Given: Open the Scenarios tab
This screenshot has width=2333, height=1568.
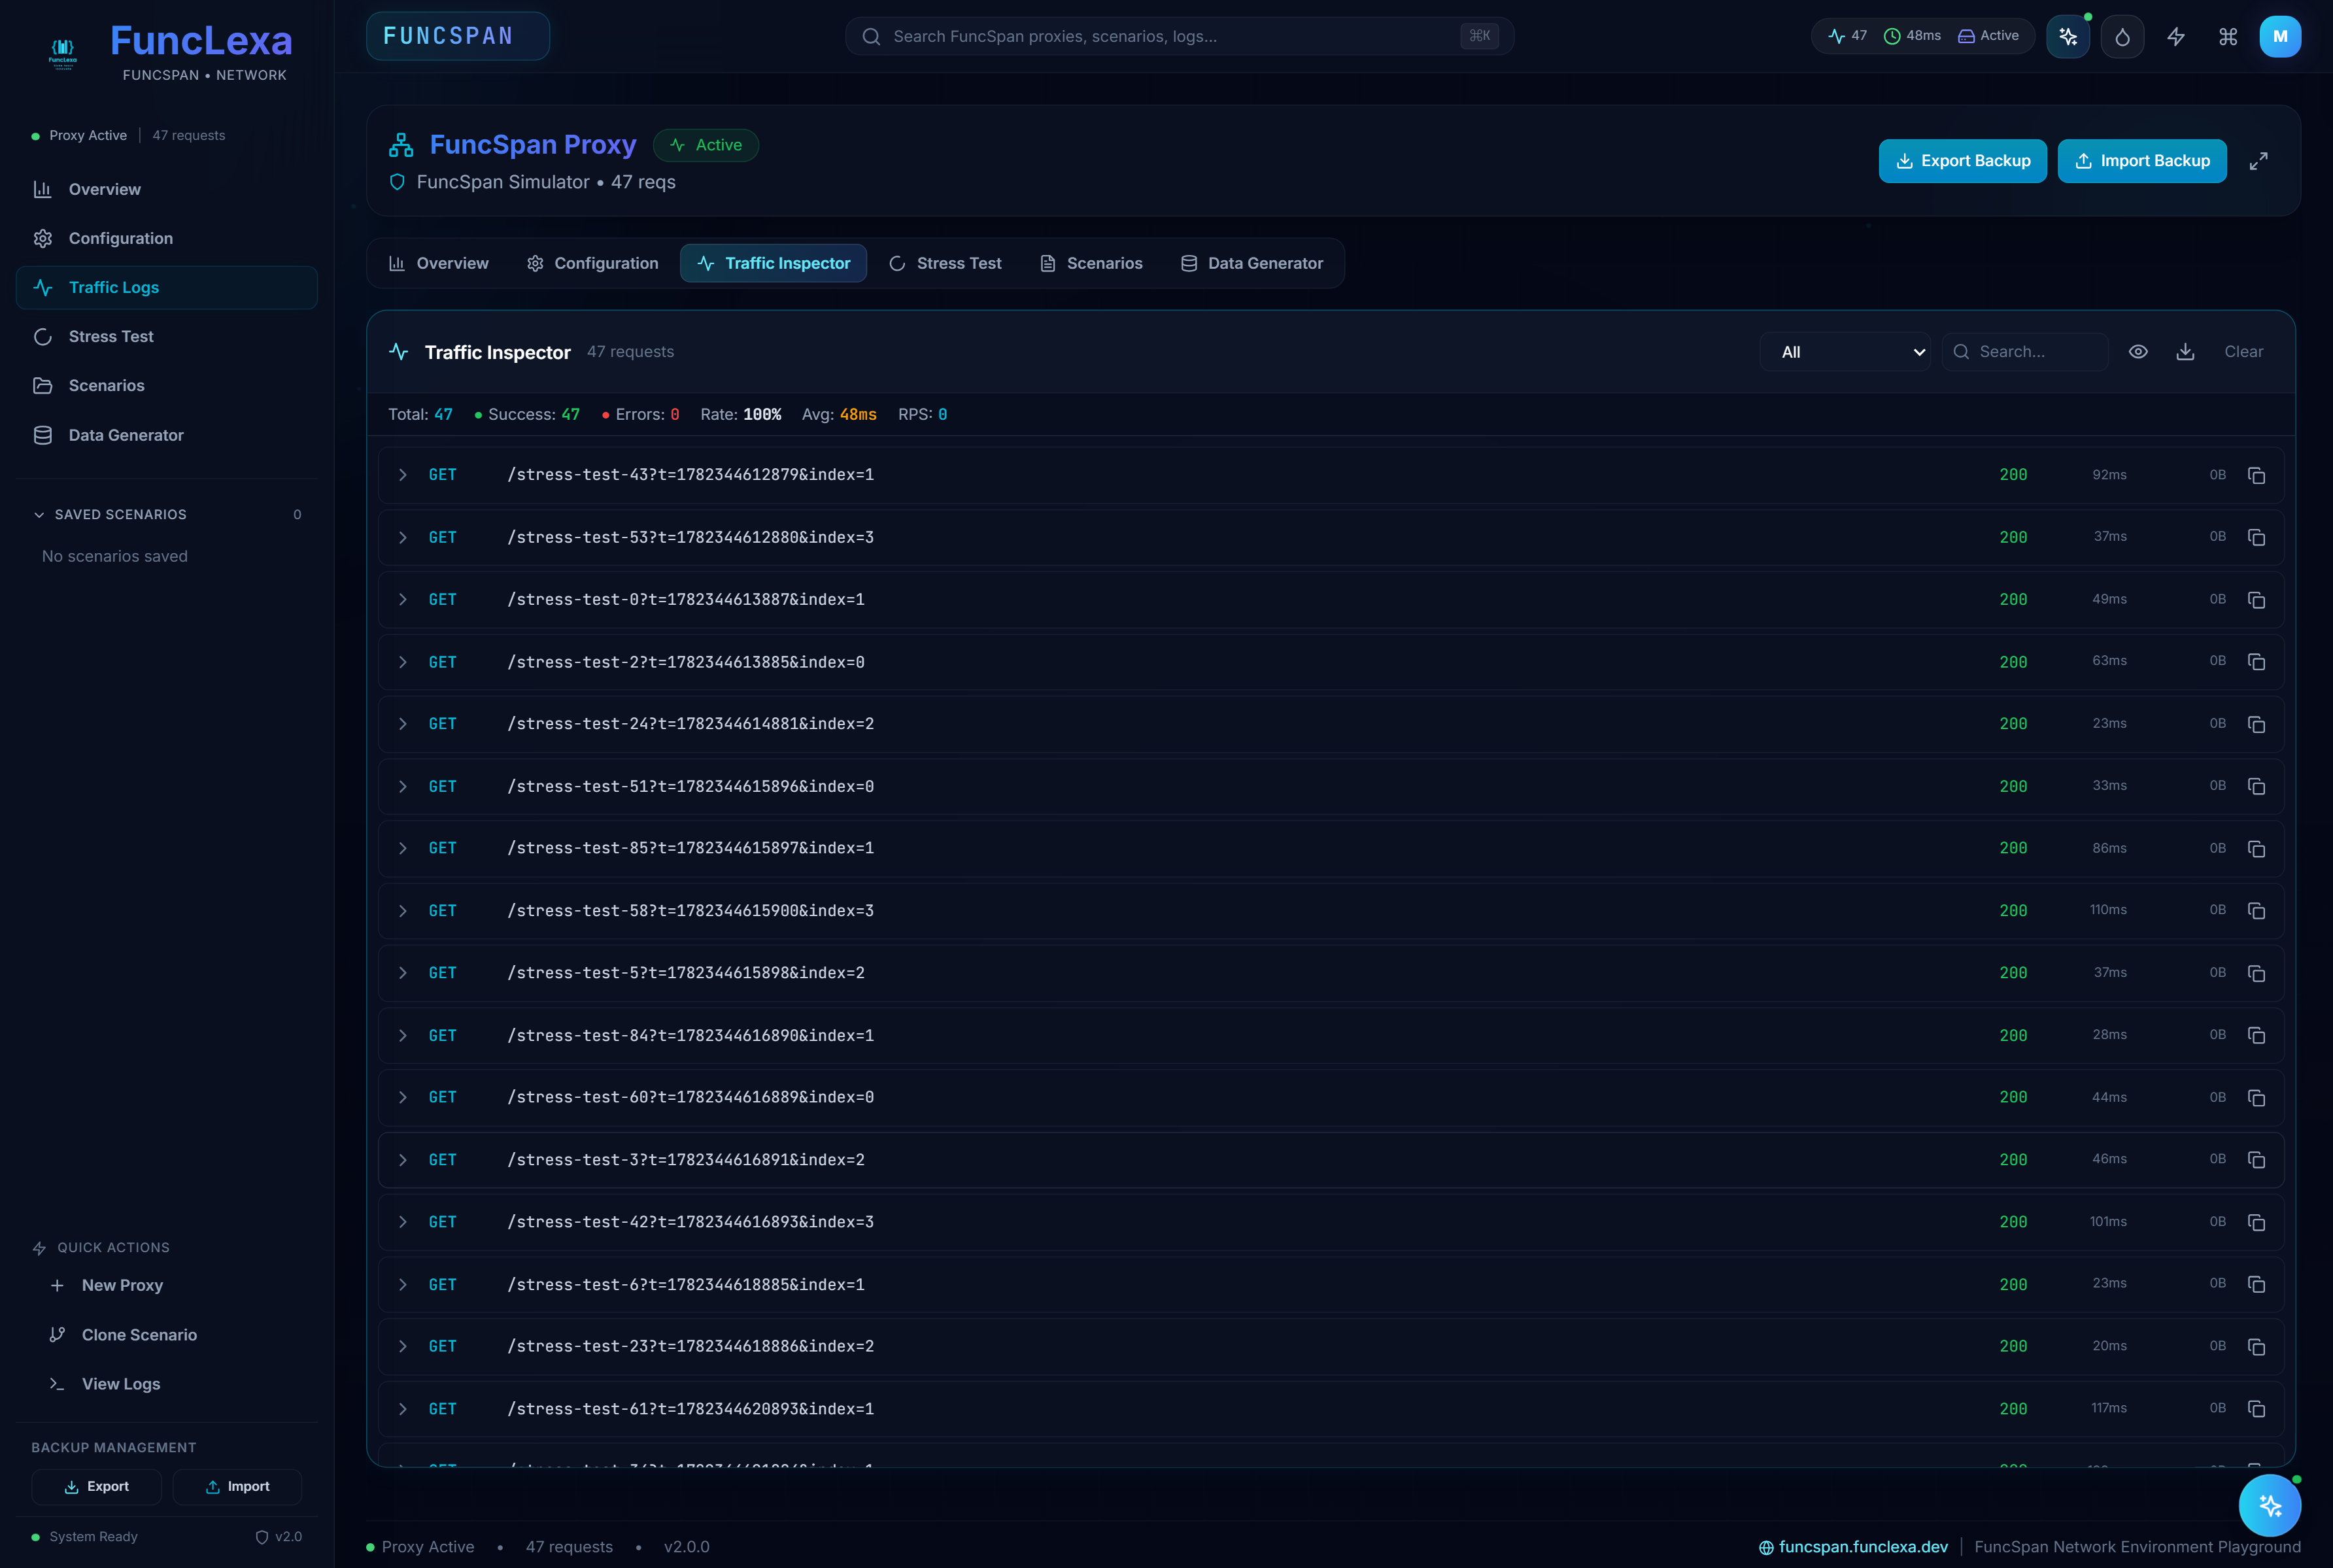Looking at the screenshot, I should (1091, 263).
